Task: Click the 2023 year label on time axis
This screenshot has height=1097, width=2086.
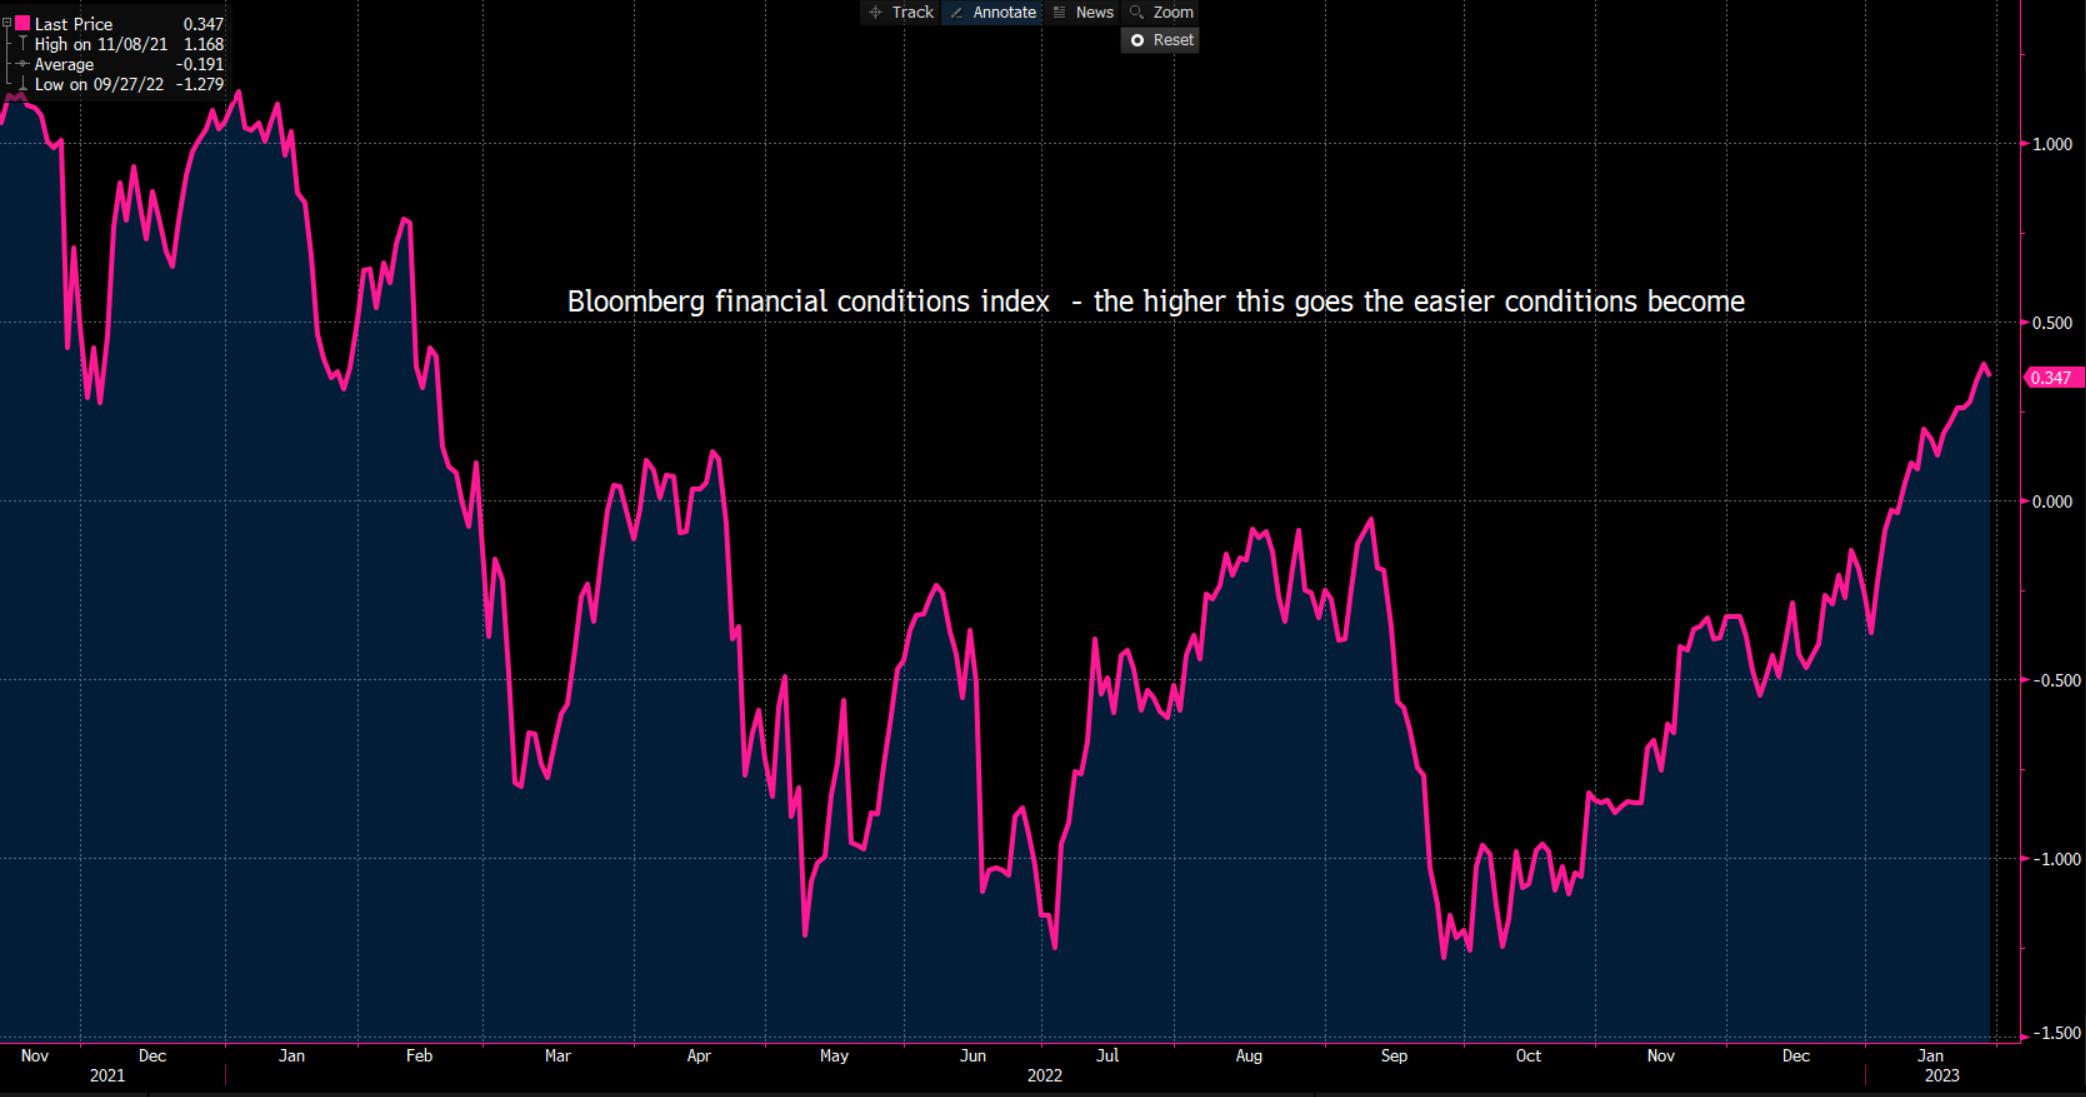Action: pos(1942,1076)
